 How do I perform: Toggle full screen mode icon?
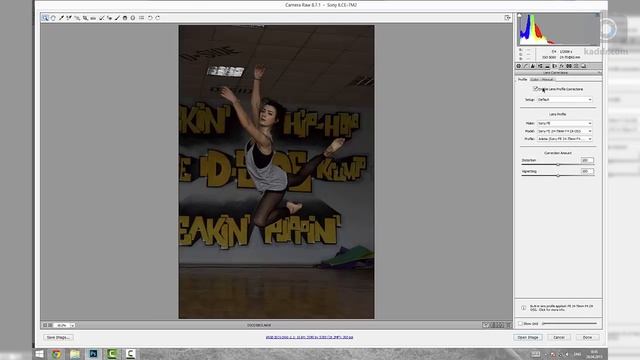point(507,18)
